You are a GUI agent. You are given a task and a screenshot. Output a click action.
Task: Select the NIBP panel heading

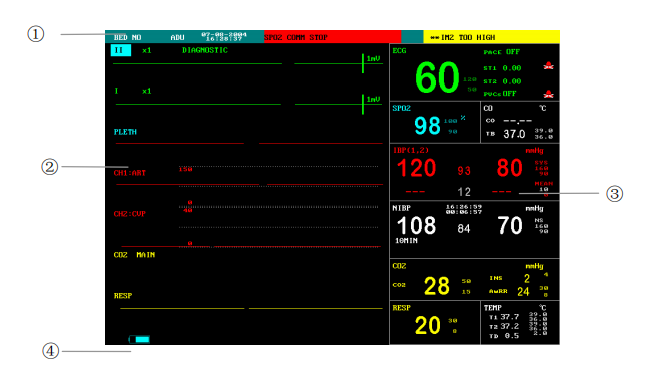coord(401,208)
